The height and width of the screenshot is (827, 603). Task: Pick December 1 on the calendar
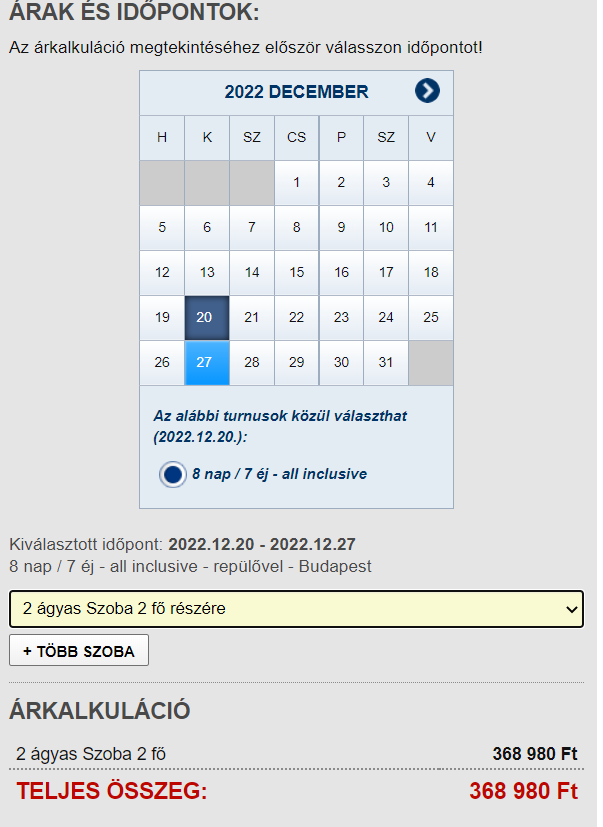point(296,182)
